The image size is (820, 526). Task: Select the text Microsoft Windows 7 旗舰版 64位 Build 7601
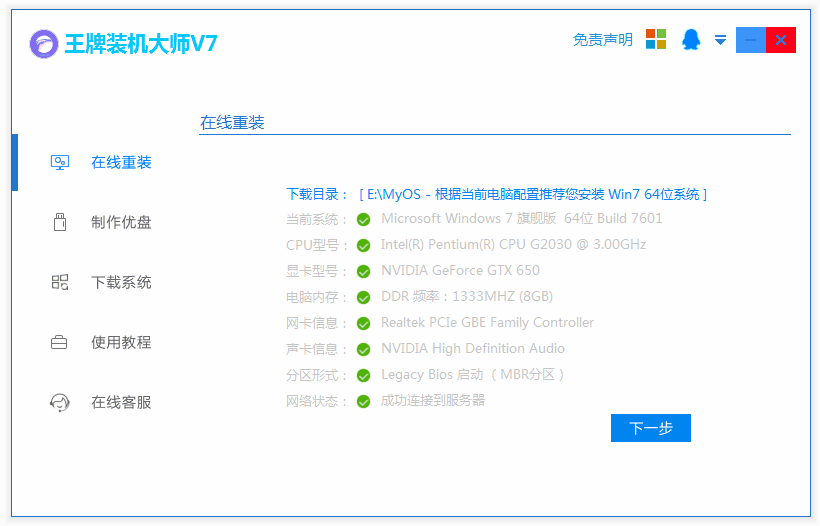tap(521, 219)
